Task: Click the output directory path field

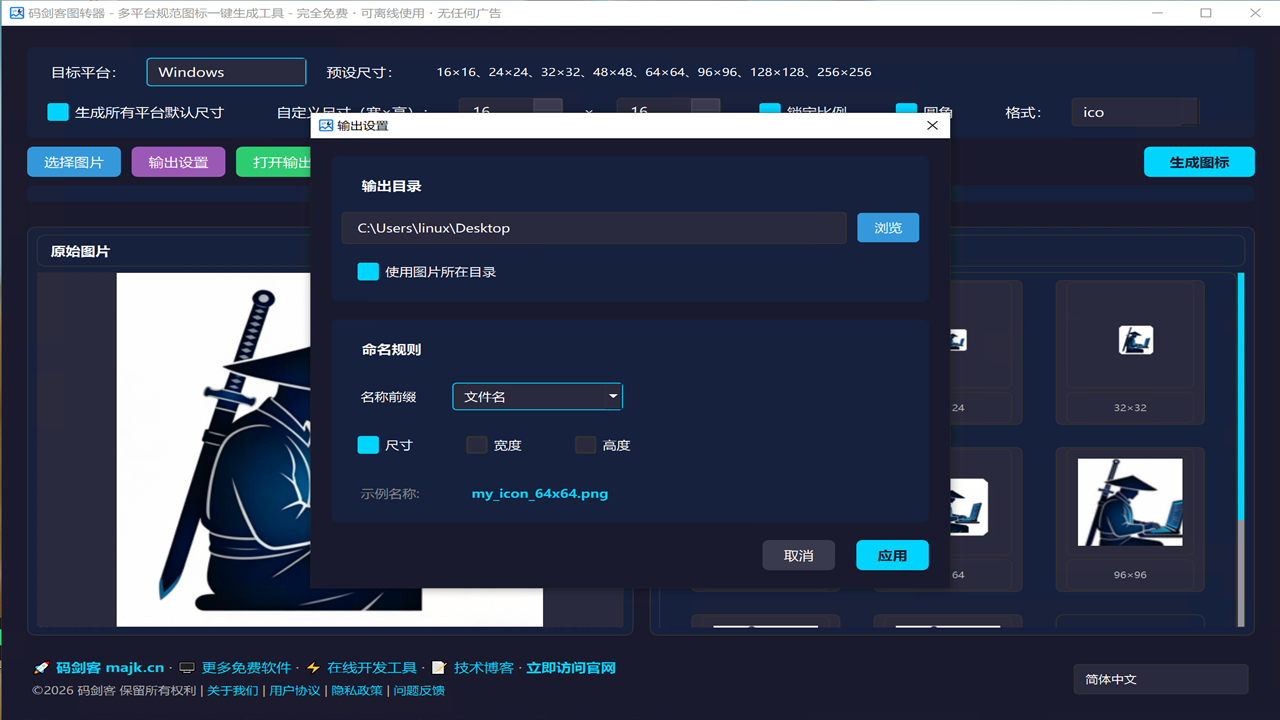Action: click(x=594, y=228)
